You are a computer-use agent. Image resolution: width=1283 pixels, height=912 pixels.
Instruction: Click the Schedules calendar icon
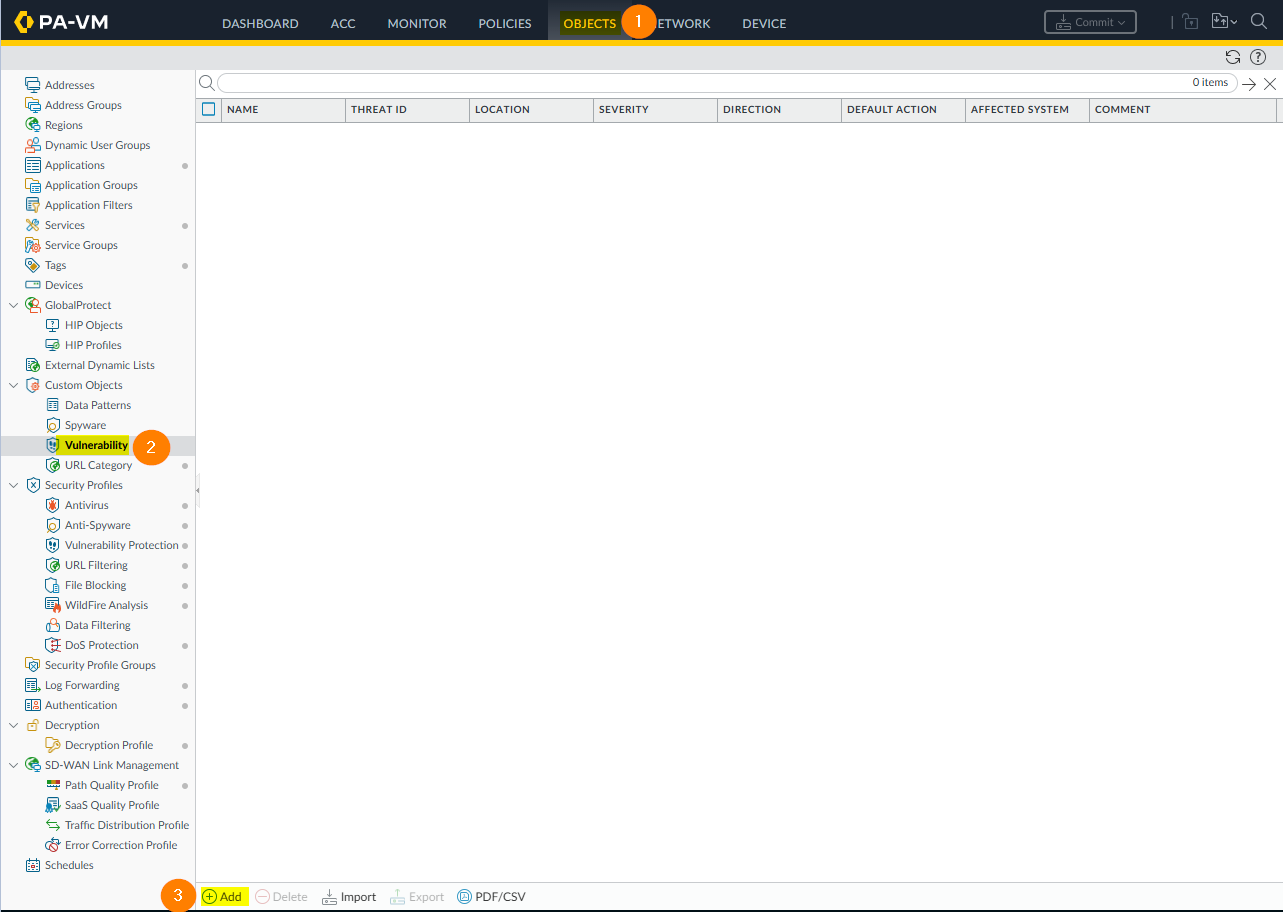point(33,865)
